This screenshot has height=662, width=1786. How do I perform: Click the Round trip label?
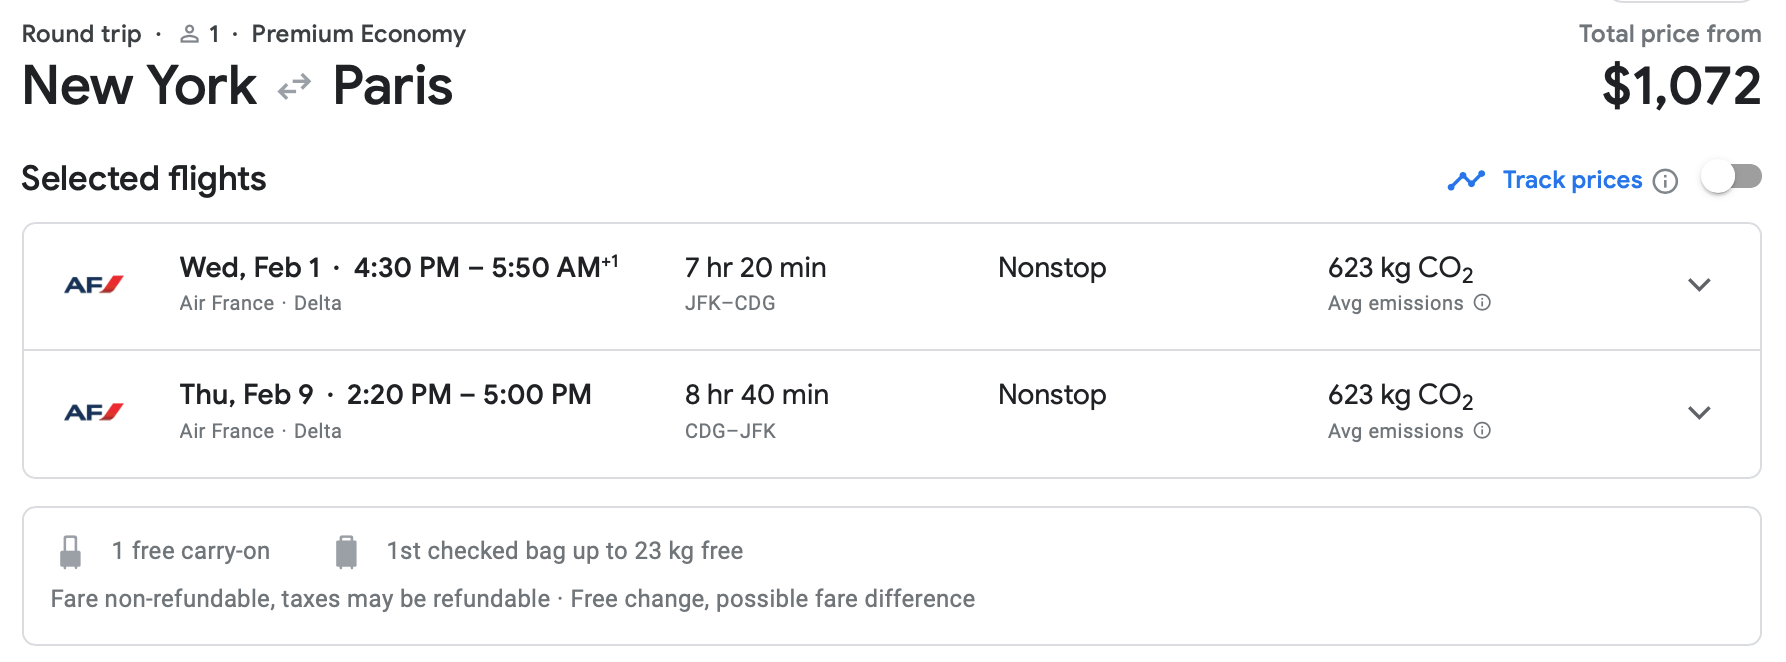point(82,34)
